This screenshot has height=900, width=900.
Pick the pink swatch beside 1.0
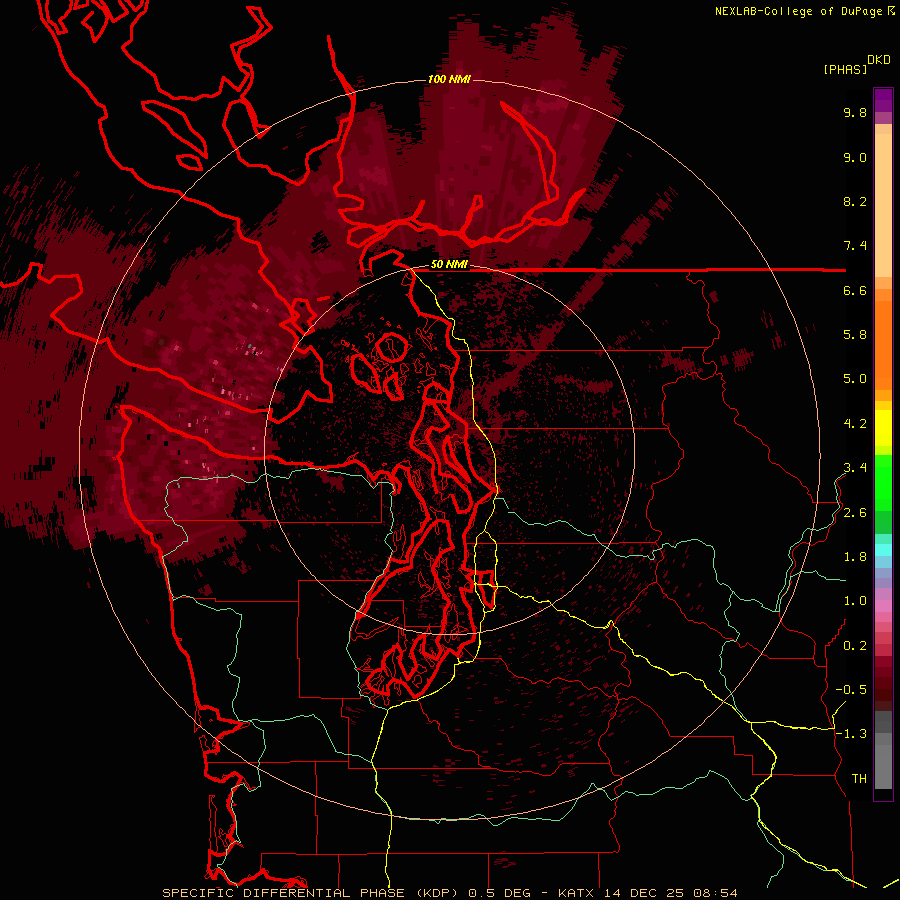point(883,606)
